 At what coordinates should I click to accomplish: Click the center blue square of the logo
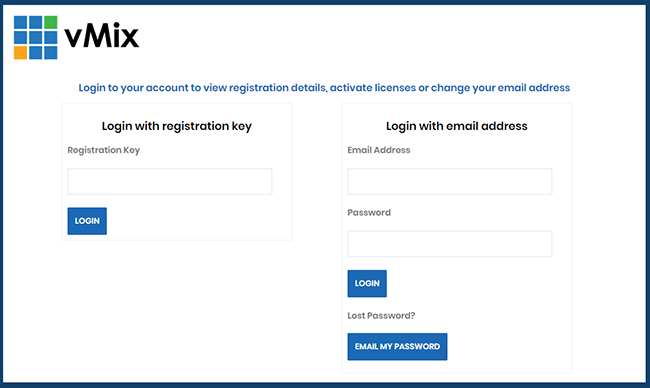pyautogui.click(x=36, y=38)
